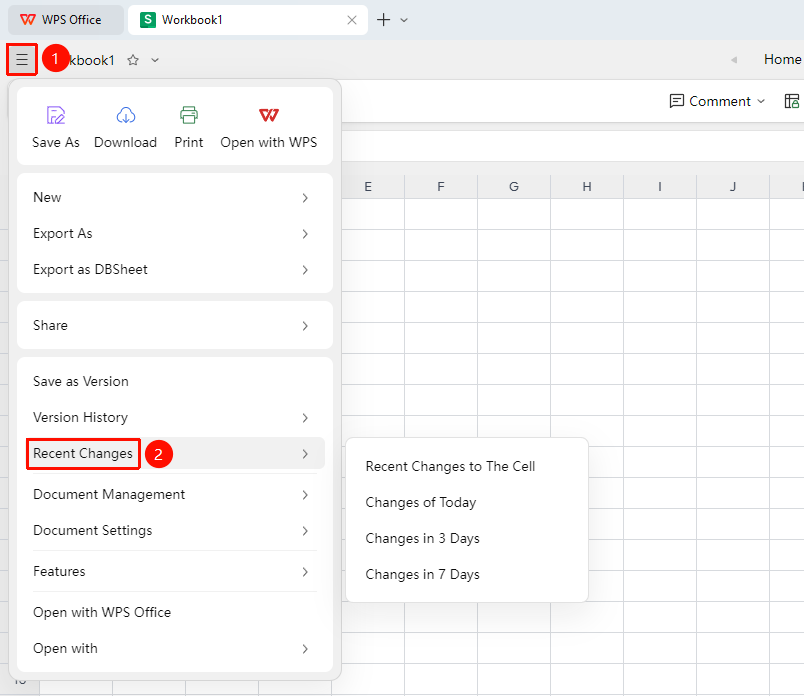Add a new tab with plus
The height and width of the screenshot is (696, 804).
(384, 20)
